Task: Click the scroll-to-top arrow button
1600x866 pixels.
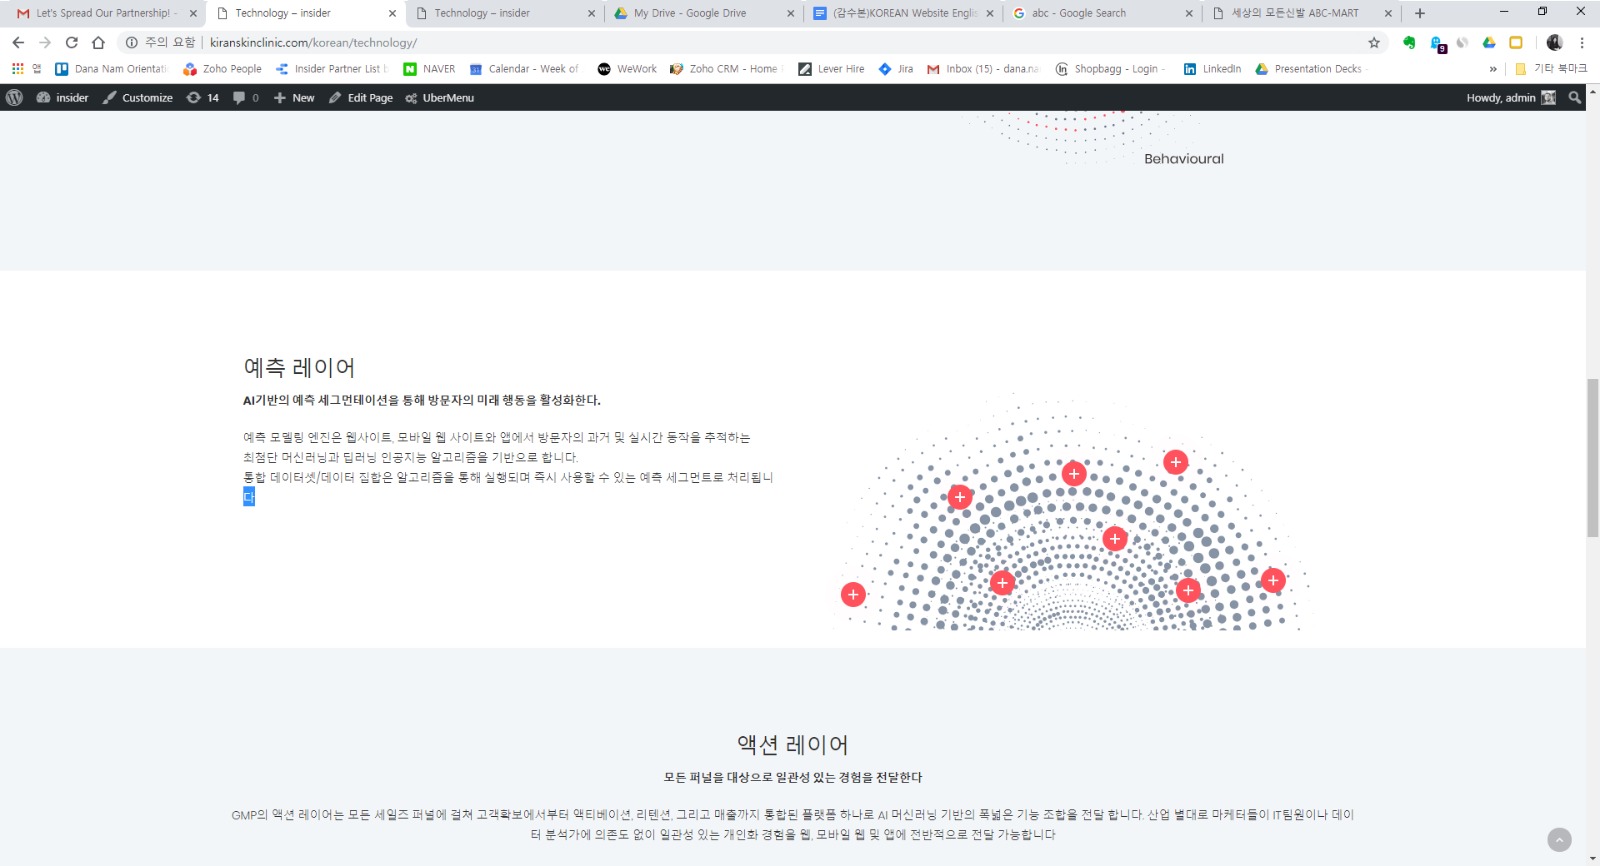Action: [x=1559, y=840]
